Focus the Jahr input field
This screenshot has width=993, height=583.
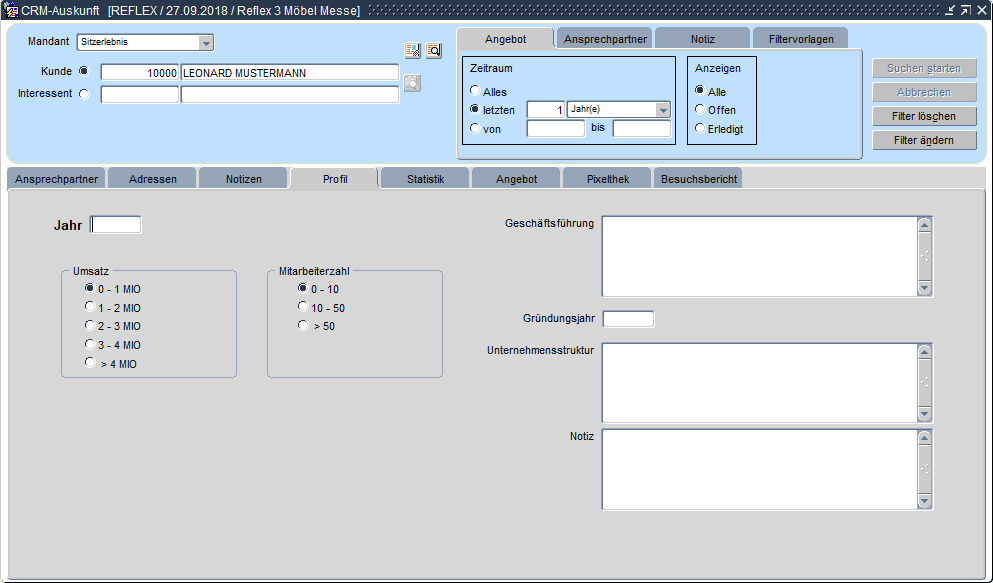pos(116,225)
